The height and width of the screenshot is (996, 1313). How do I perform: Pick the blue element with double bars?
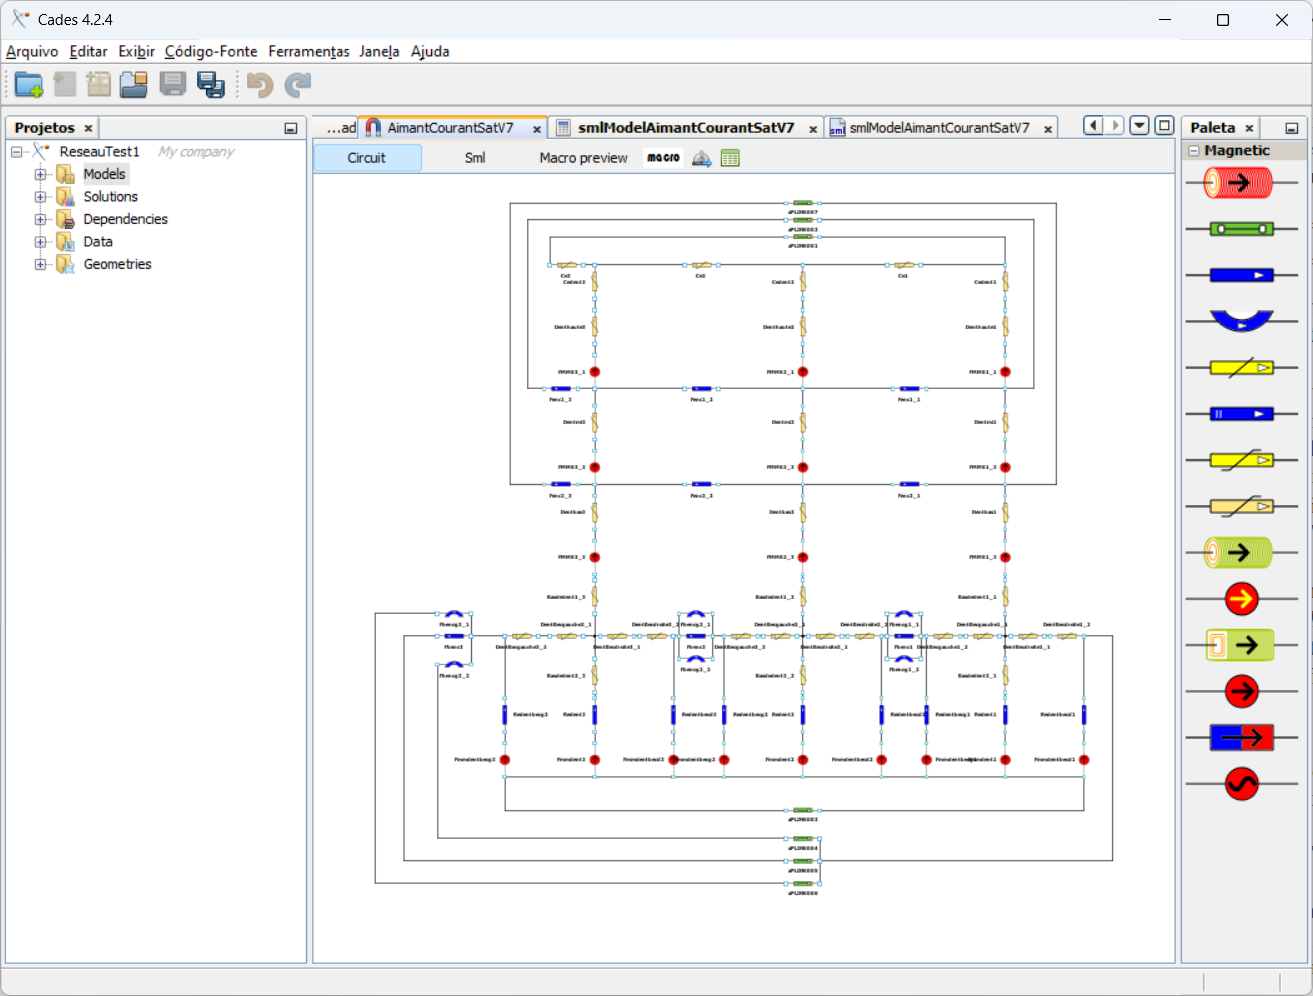click(x=1241, y=413)
